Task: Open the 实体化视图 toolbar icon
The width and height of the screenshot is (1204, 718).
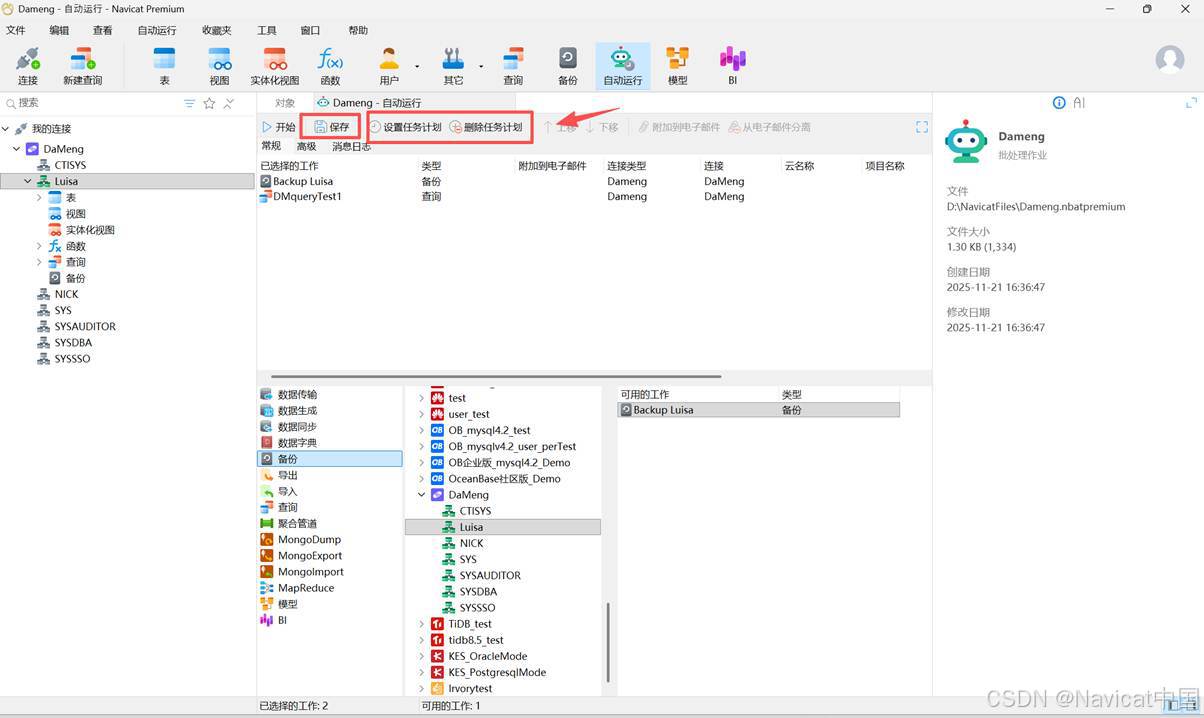Action: (275, 66)
